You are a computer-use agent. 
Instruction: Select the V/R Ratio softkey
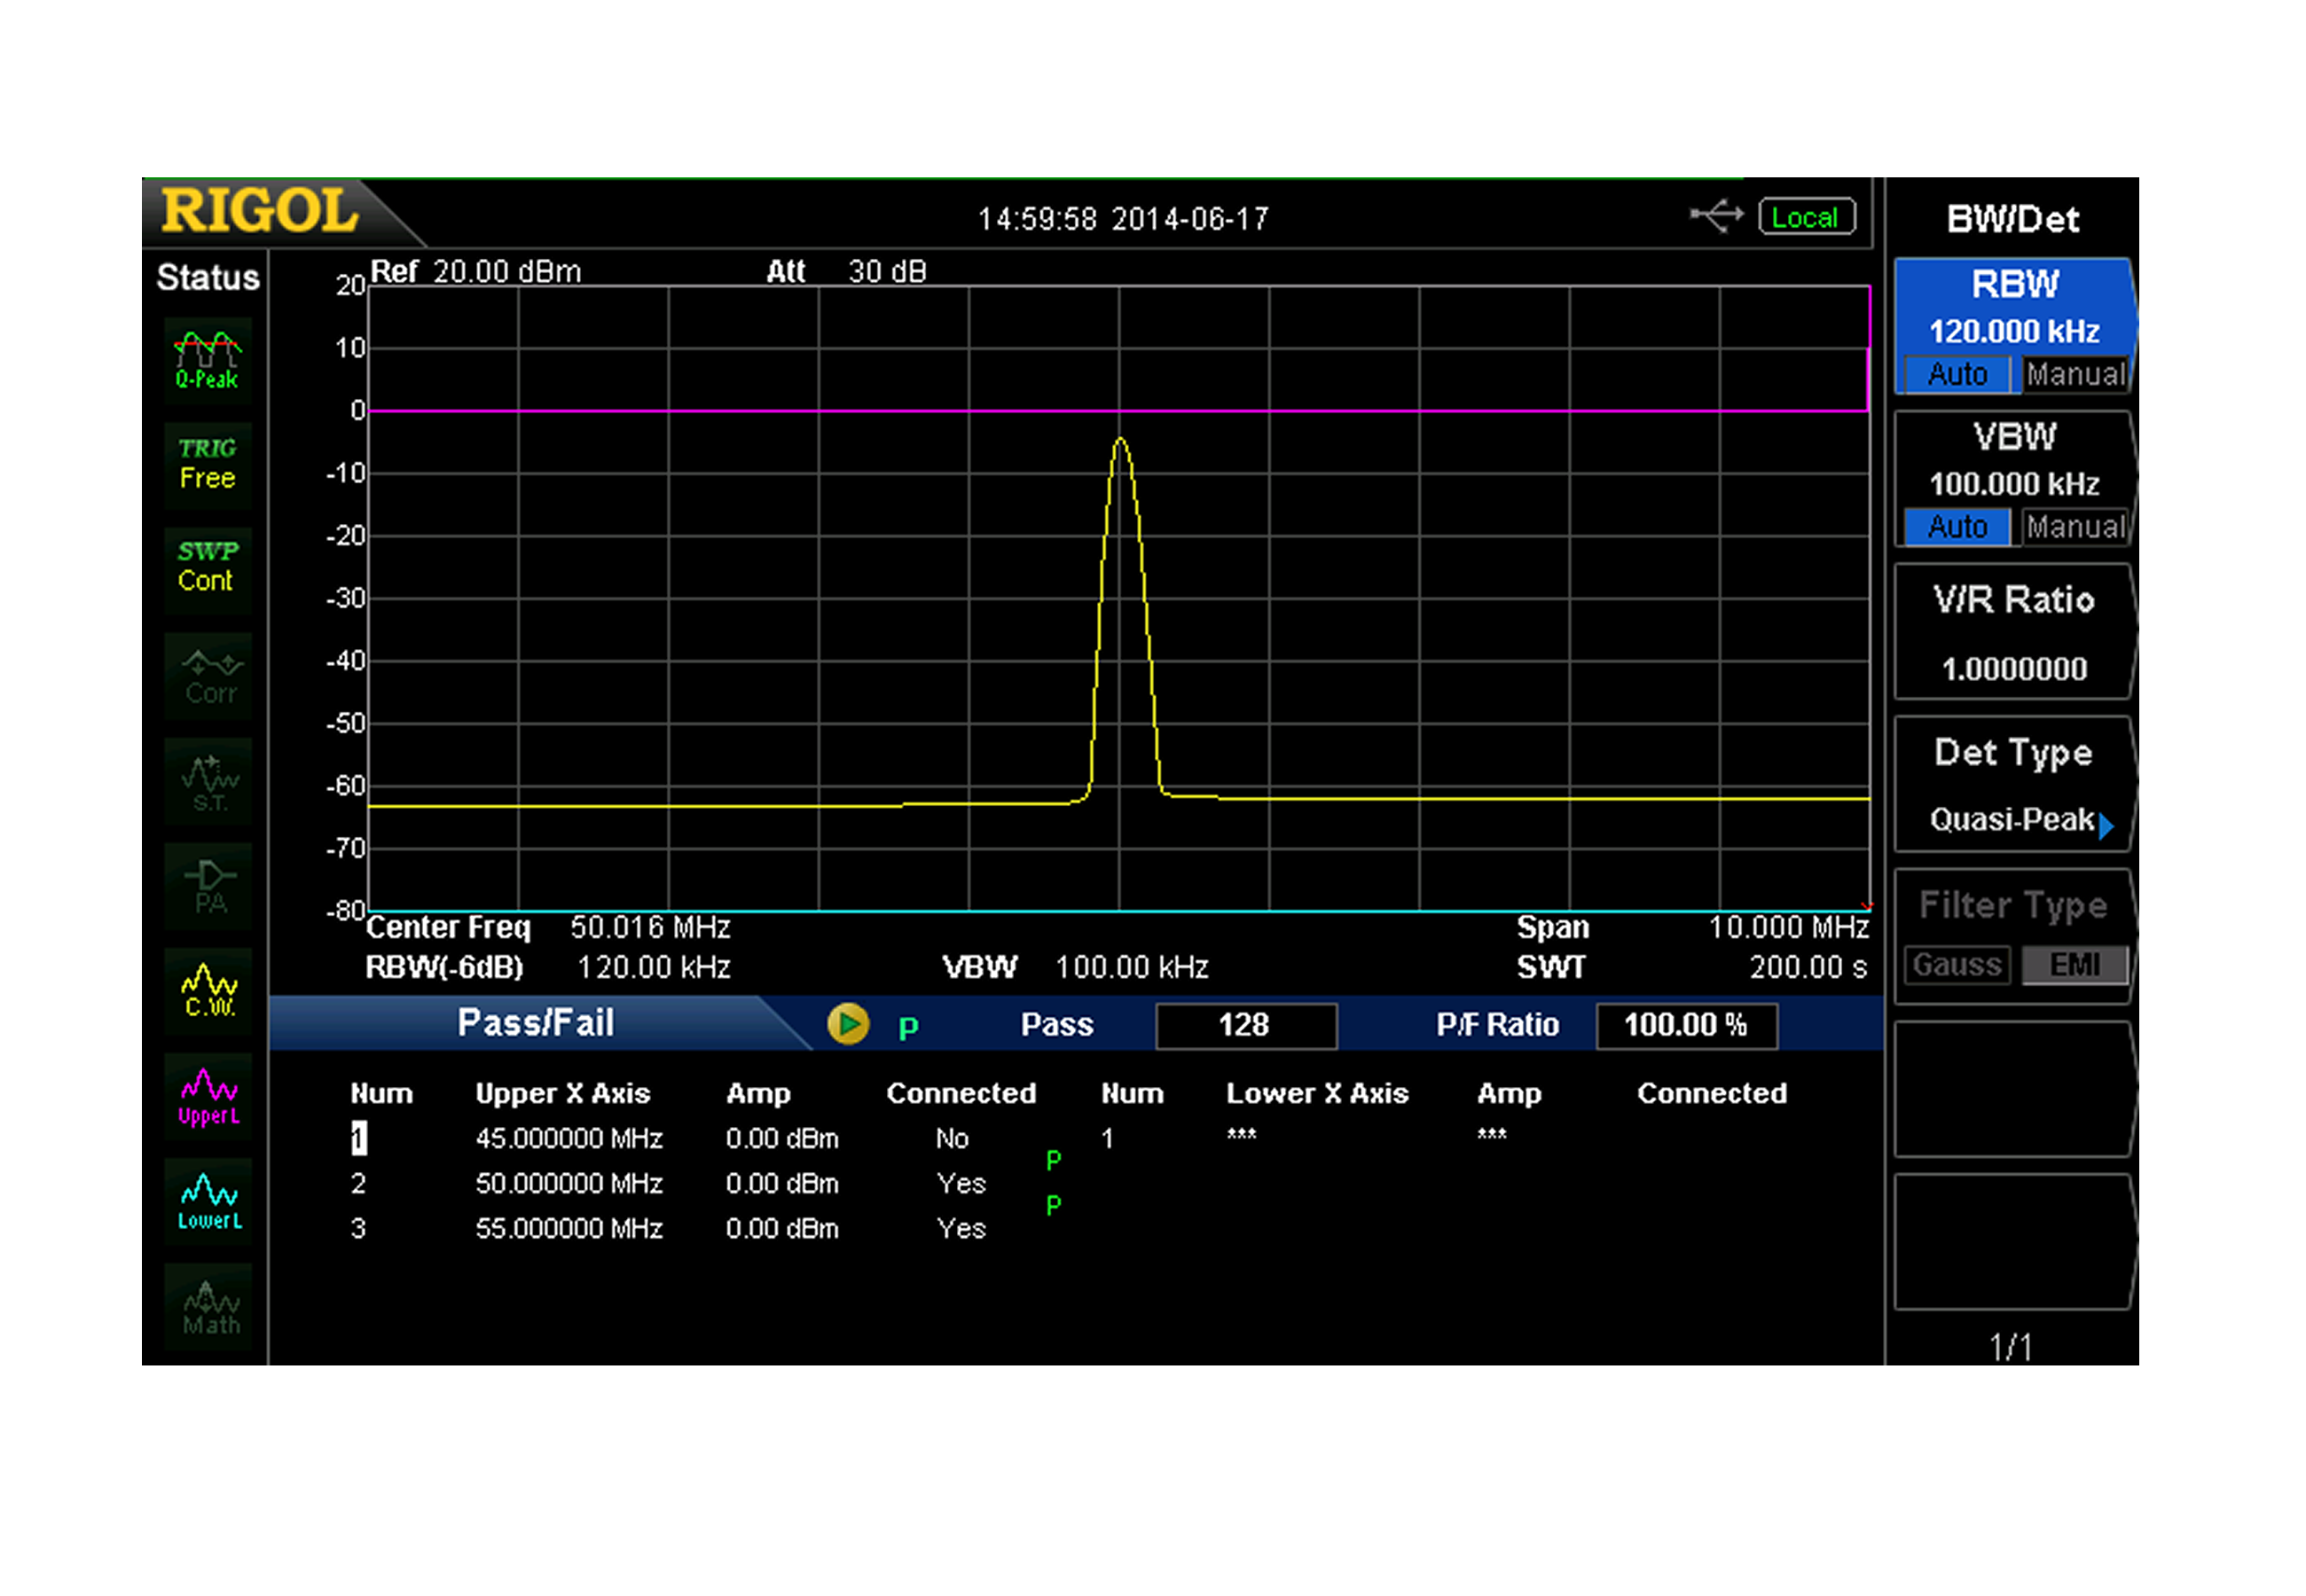[2013, 632]
